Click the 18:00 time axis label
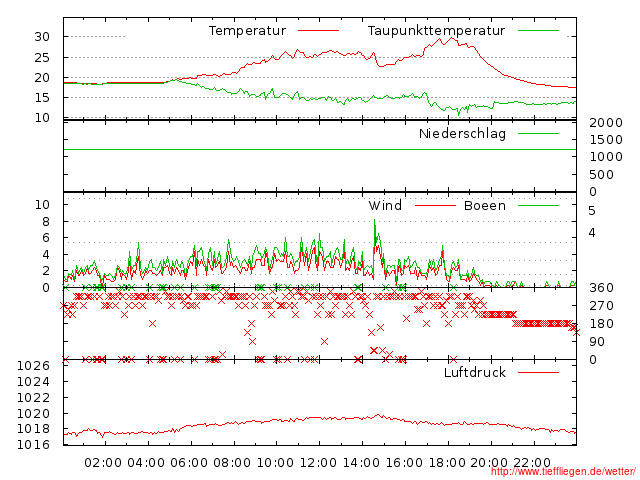The width and height of the screenshot is (640, 480). pos(447,463)
